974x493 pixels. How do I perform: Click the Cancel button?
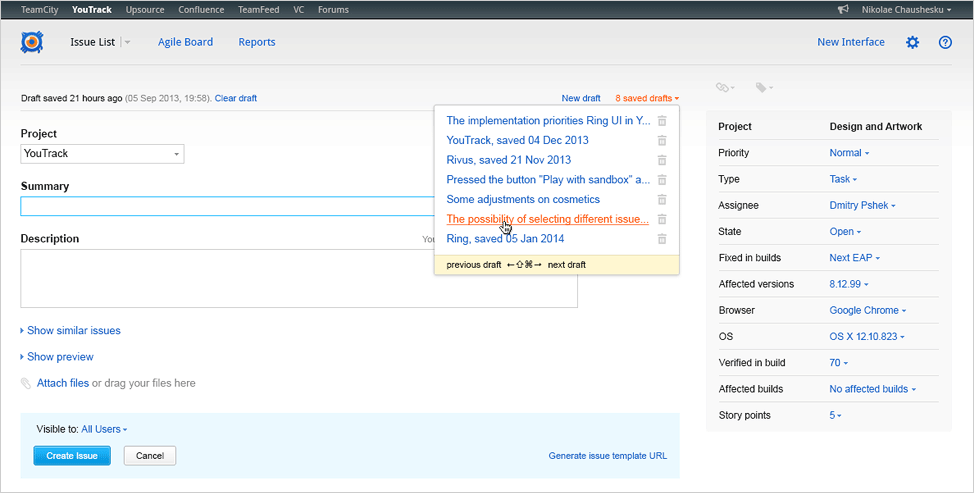pos(150,456)
